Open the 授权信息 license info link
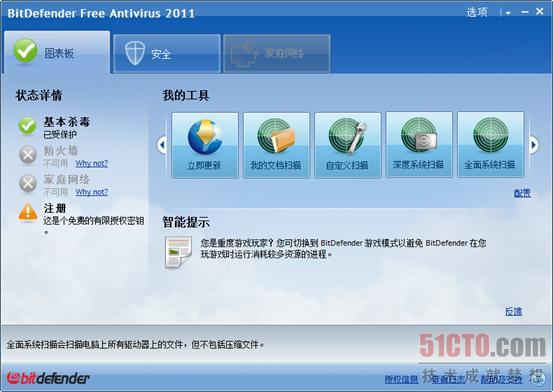The height and width of the screenshot is (392, 553). 401,380
